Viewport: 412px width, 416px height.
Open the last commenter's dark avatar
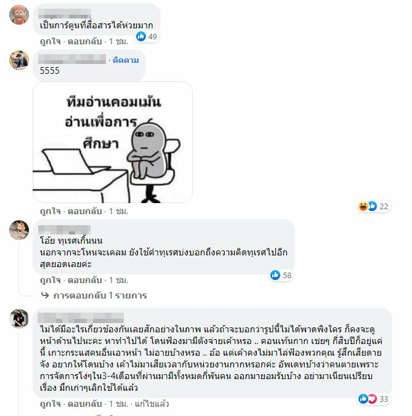(x=19, y=318)
